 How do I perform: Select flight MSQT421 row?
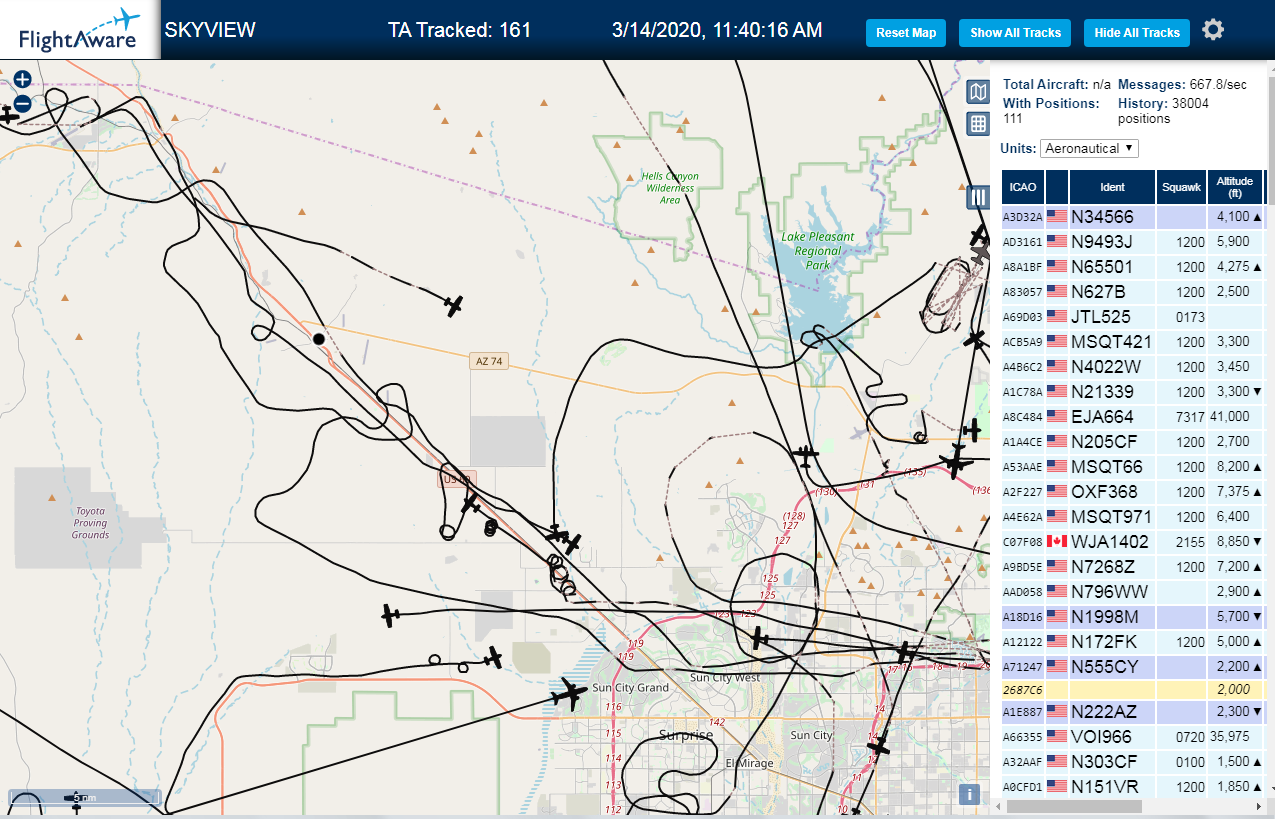[x=1133, y=342]
